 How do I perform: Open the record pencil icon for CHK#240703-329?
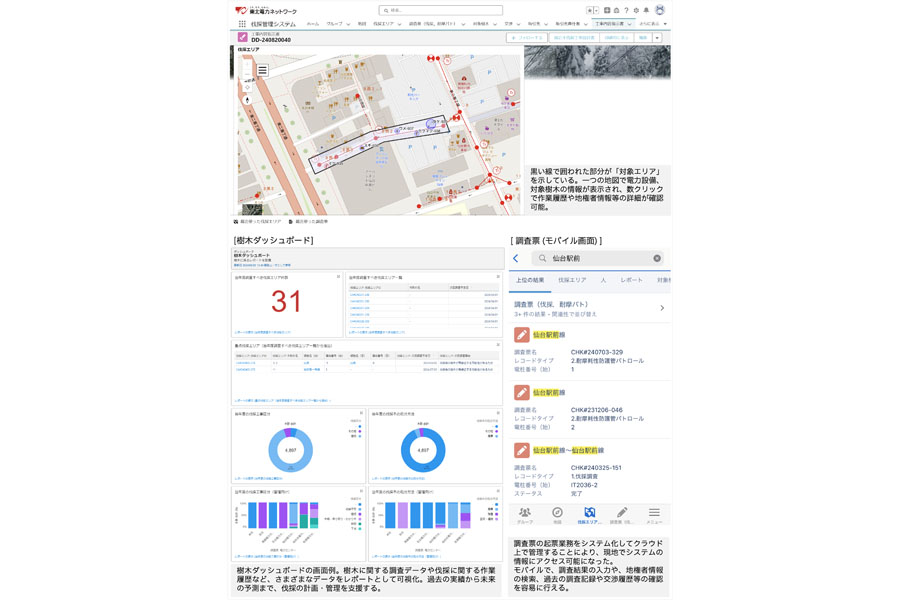522,335
